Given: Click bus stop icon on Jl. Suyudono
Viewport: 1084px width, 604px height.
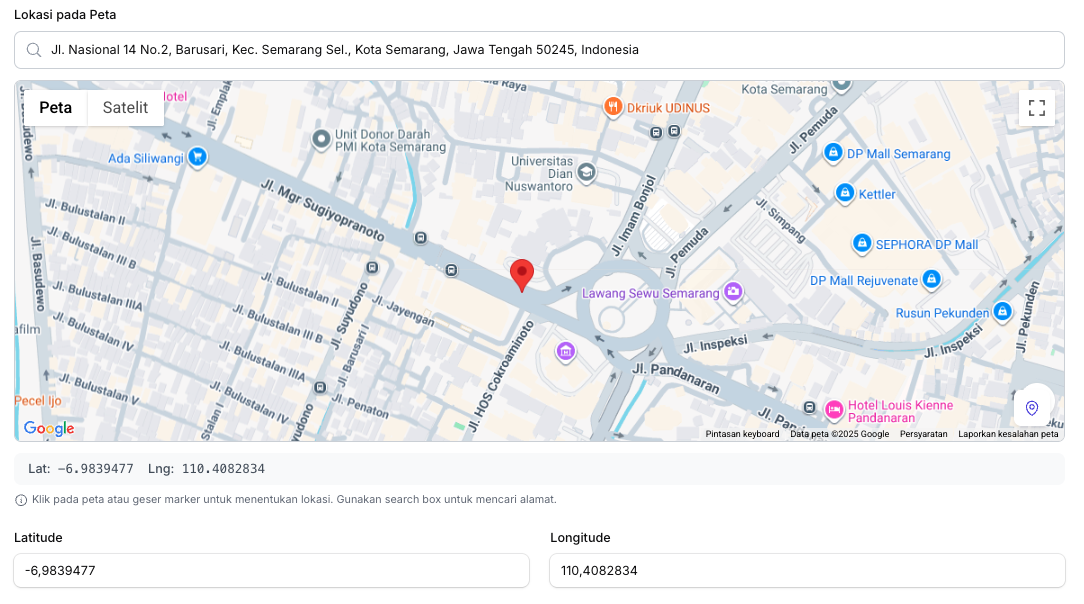Looking at the screenshot, I should (x=373, y=267).
